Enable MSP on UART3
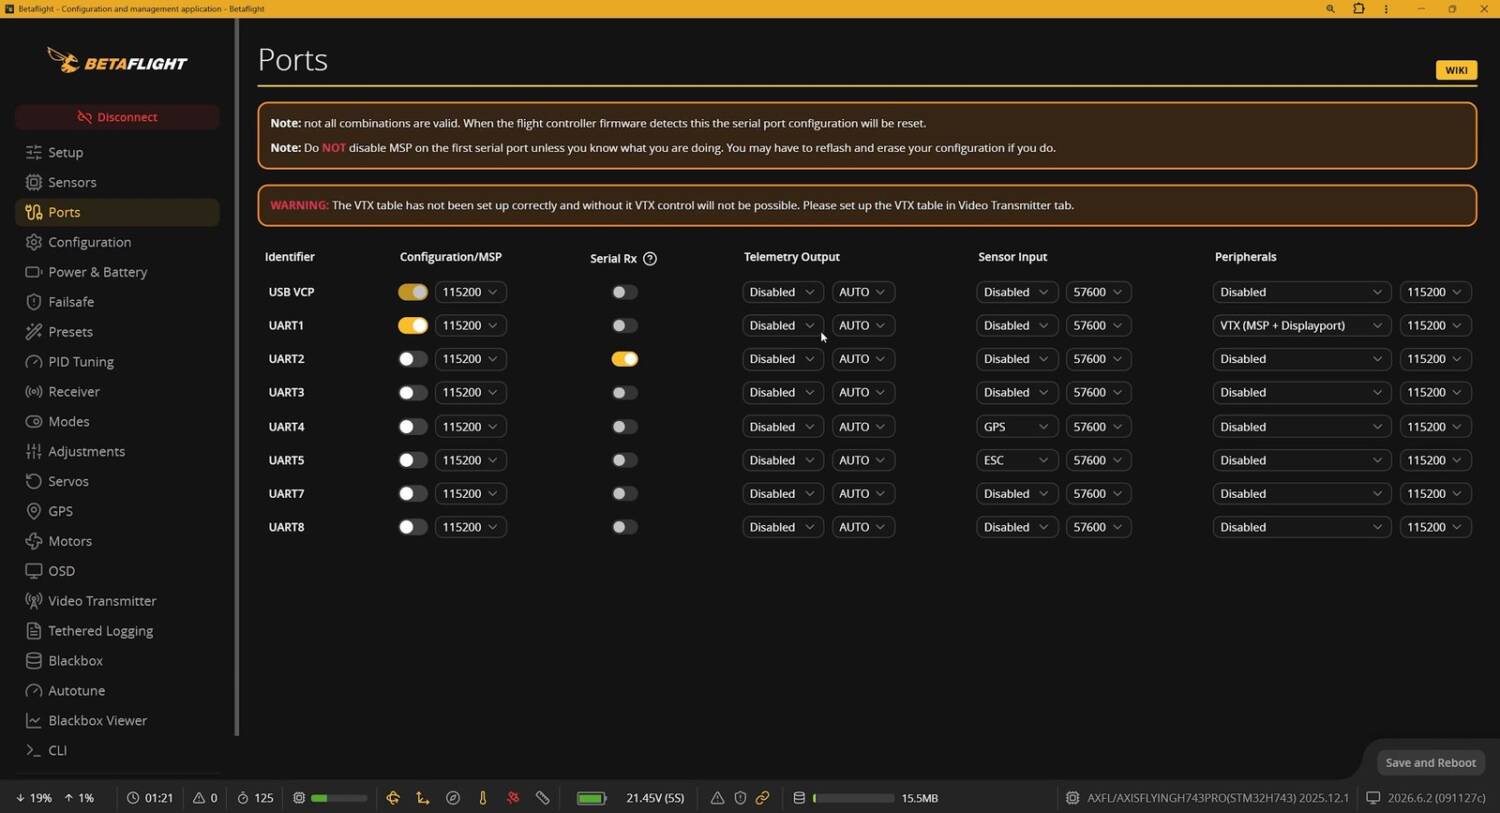Image resolution: width=1500 pixels, height=813 pixels. (x=413, y=393)
